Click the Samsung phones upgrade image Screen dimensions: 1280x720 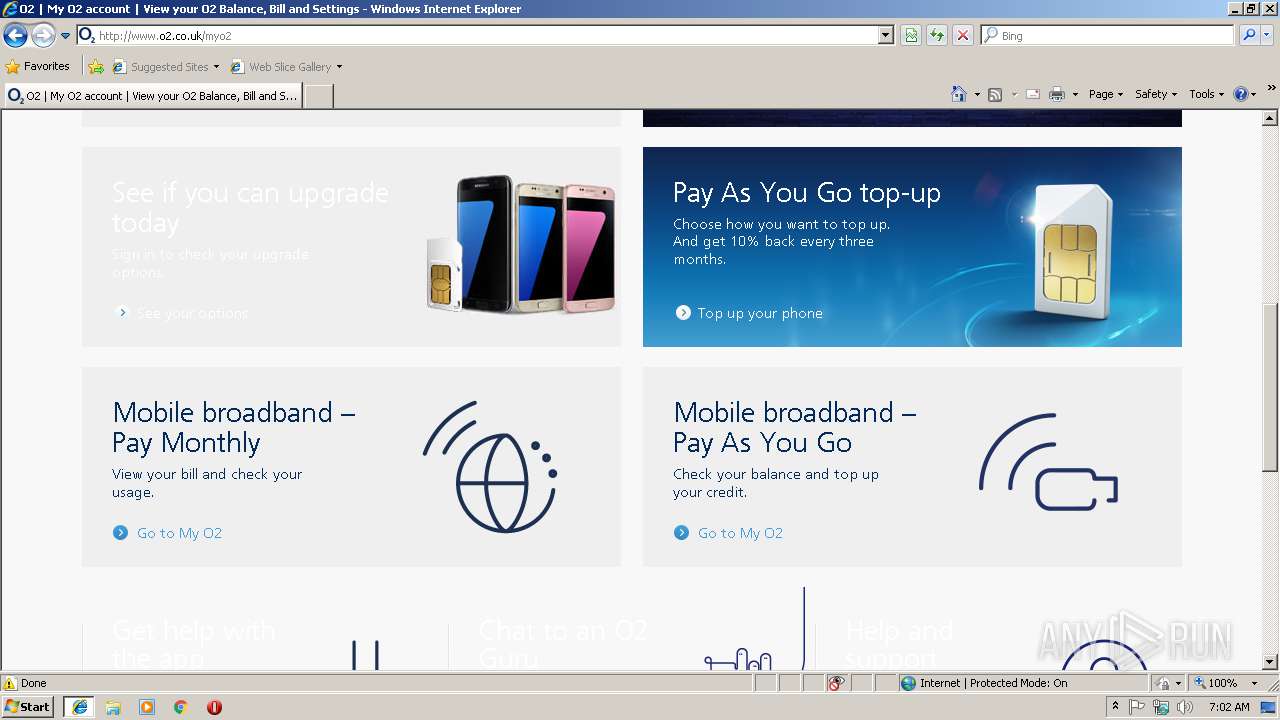point(520,245)
